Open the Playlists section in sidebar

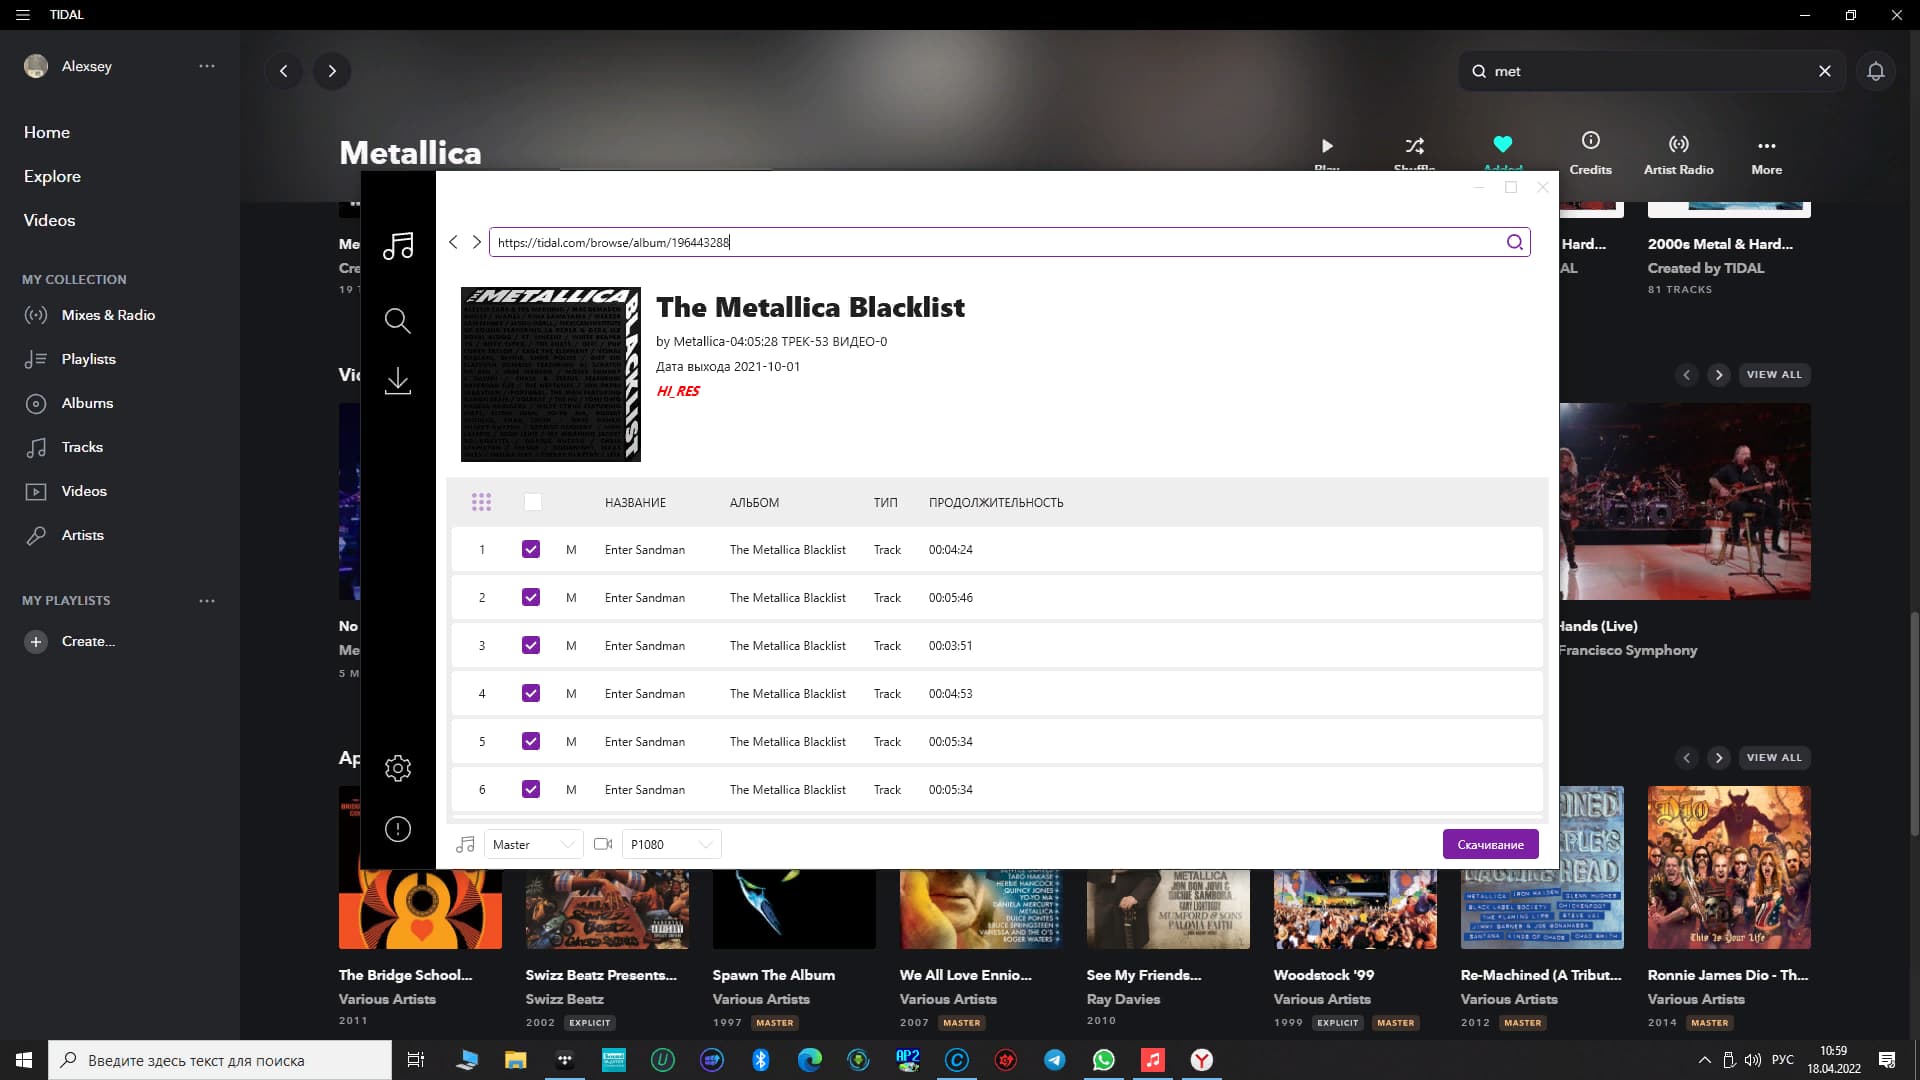coord(87,357)
